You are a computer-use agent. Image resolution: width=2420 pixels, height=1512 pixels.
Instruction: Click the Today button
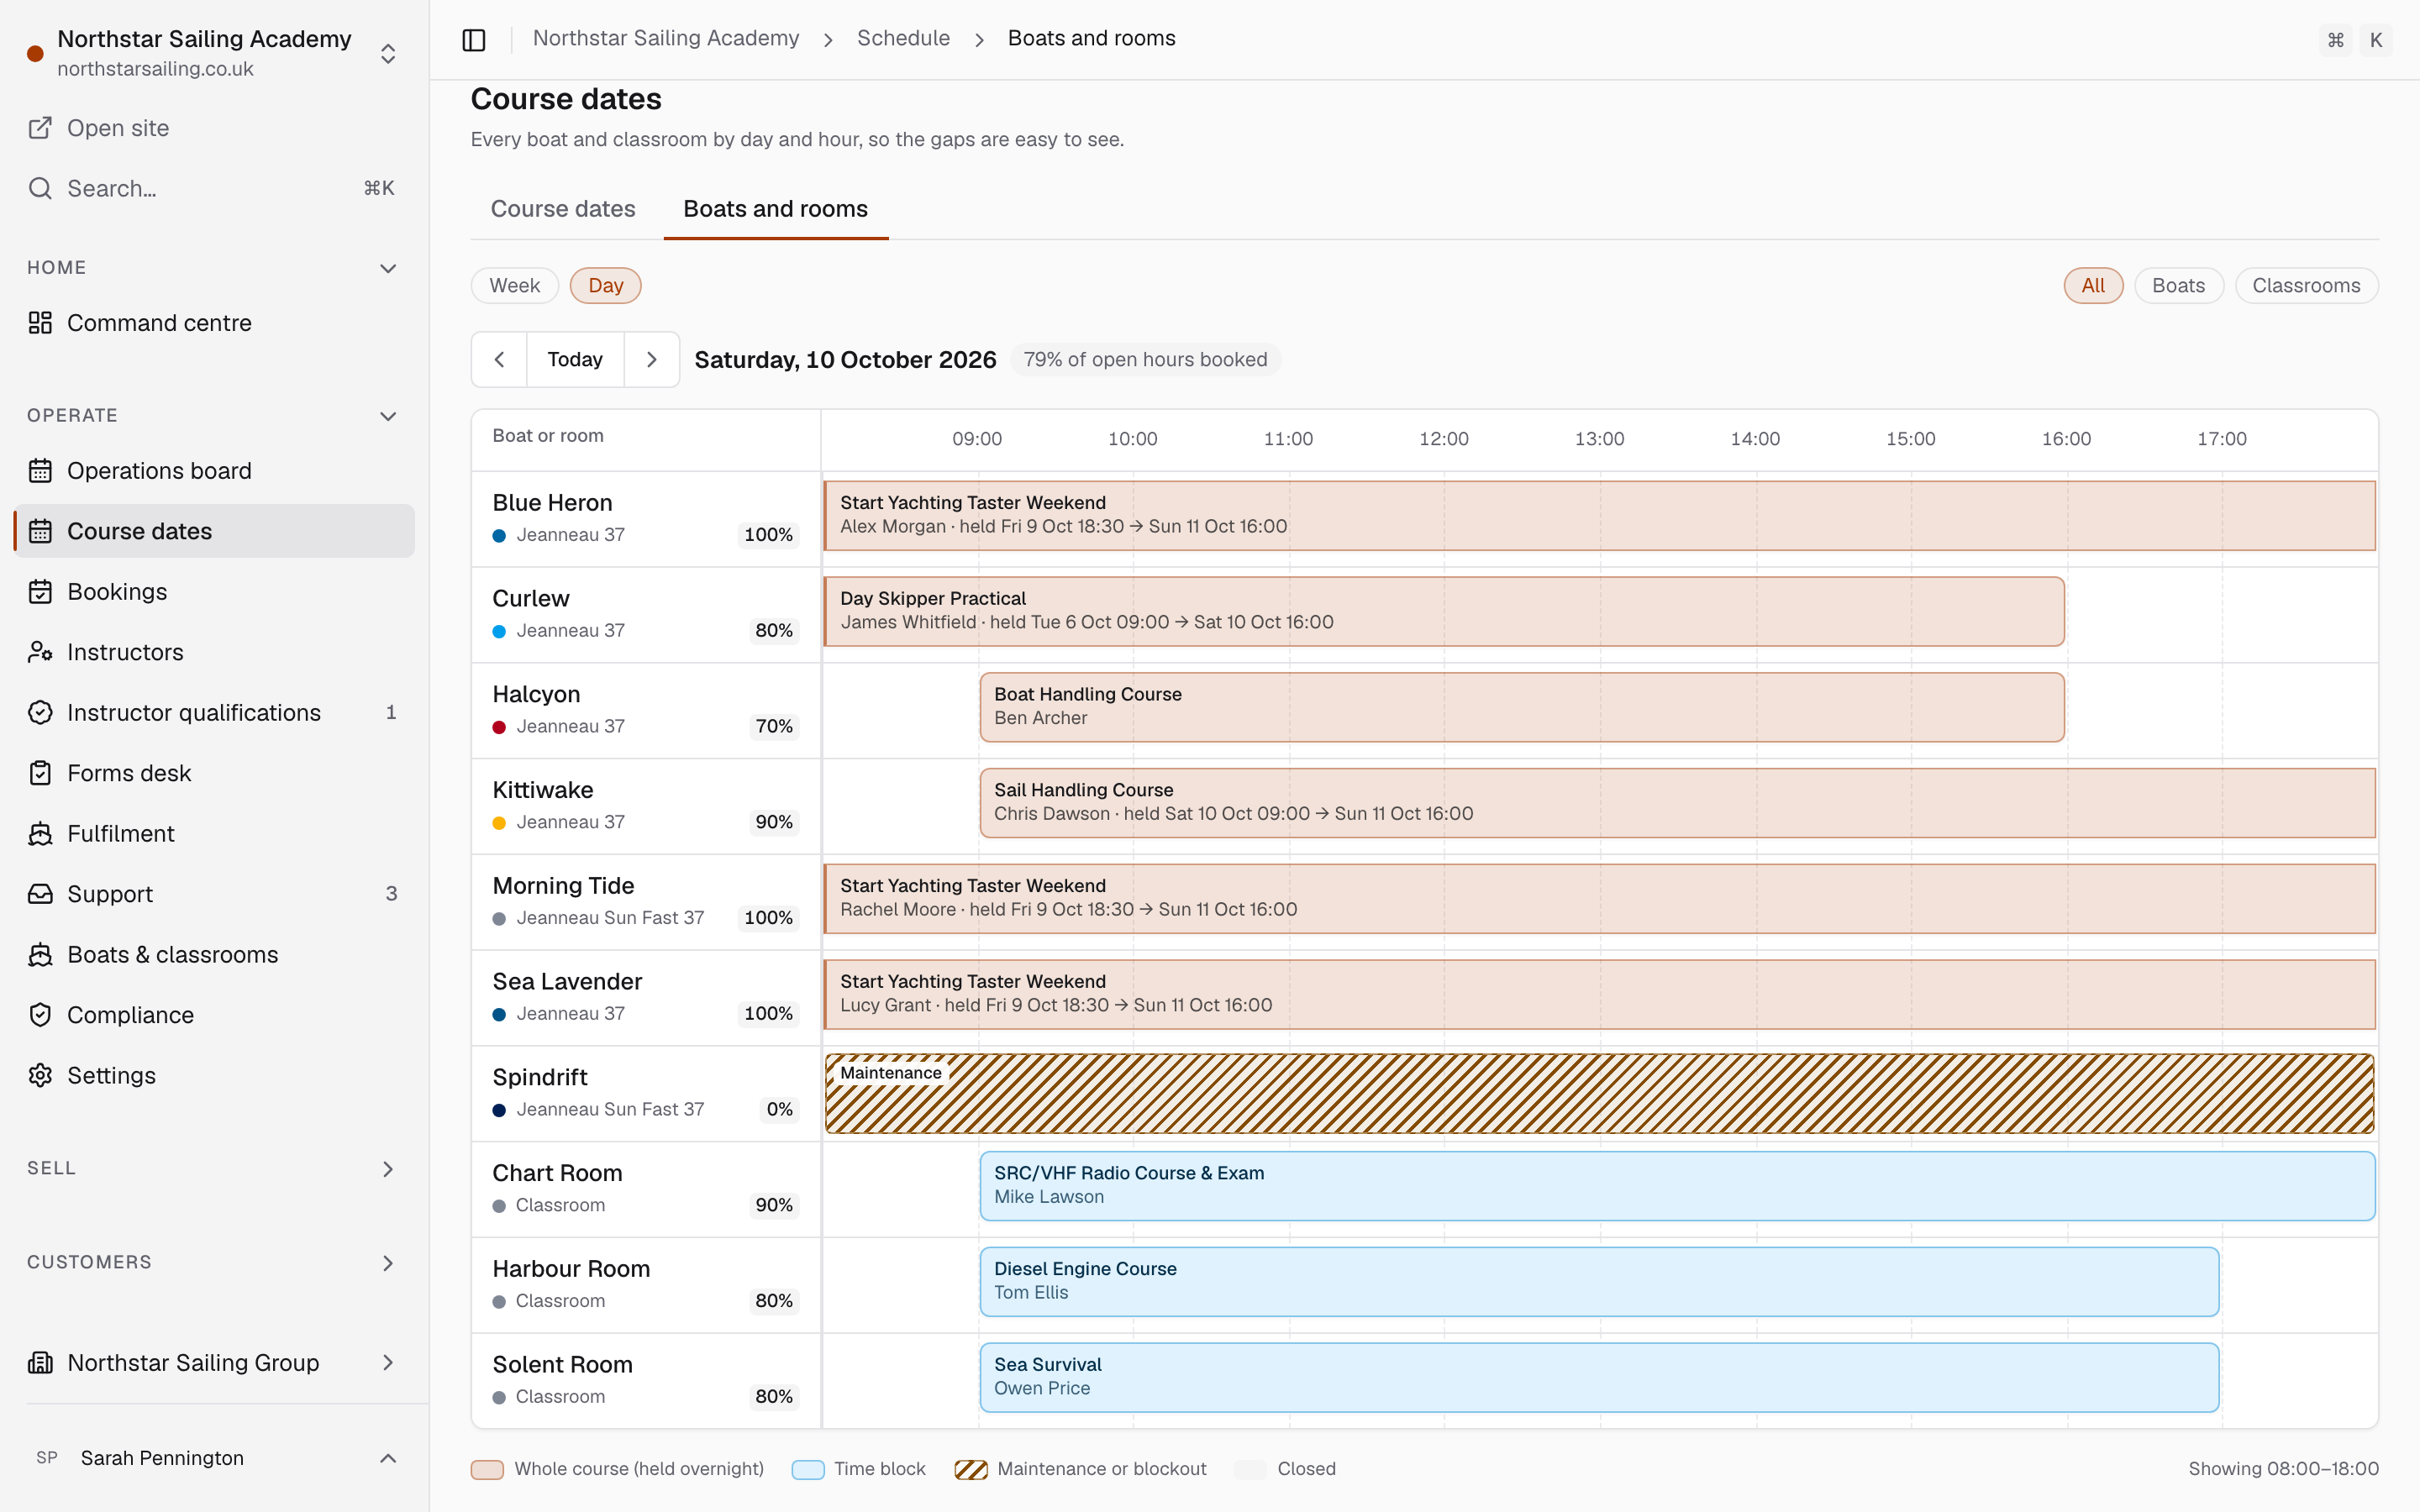tap(575, 360)
